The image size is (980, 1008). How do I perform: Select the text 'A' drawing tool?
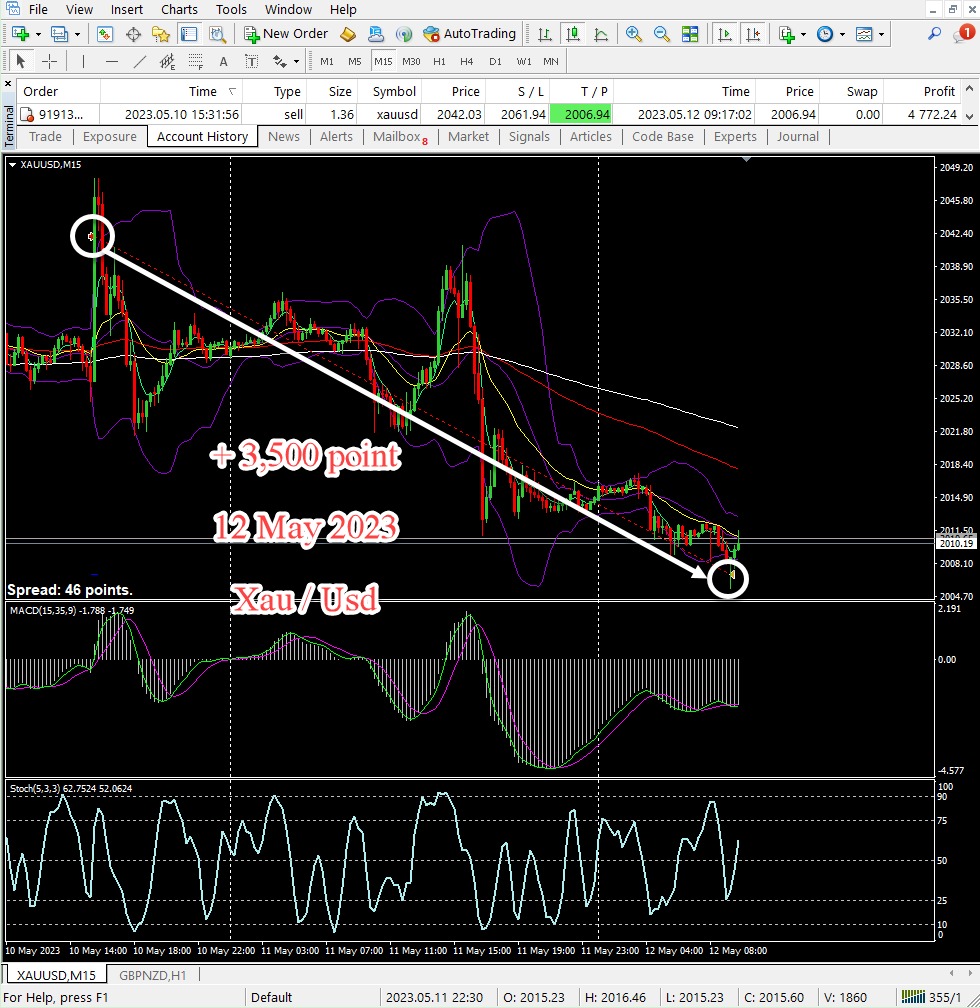tap(223, 62)
